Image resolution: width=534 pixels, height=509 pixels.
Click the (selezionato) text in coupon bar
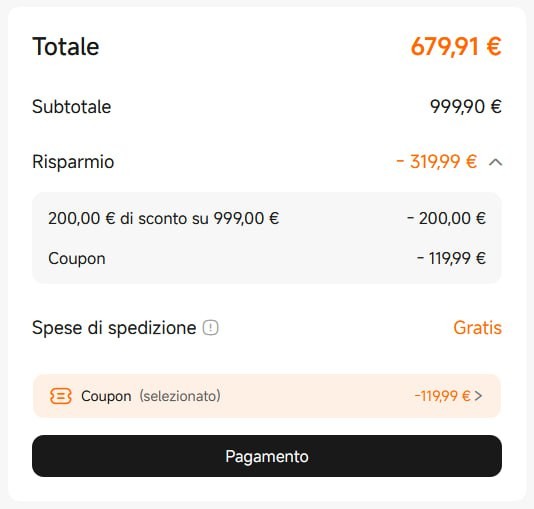click(180, 396)
